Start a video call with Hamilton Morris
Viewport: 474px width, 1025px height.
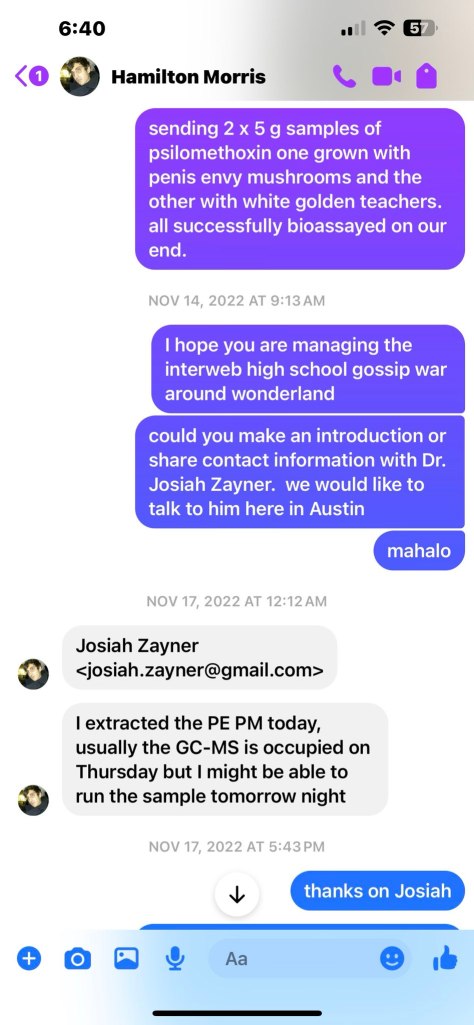pos(386,76)
